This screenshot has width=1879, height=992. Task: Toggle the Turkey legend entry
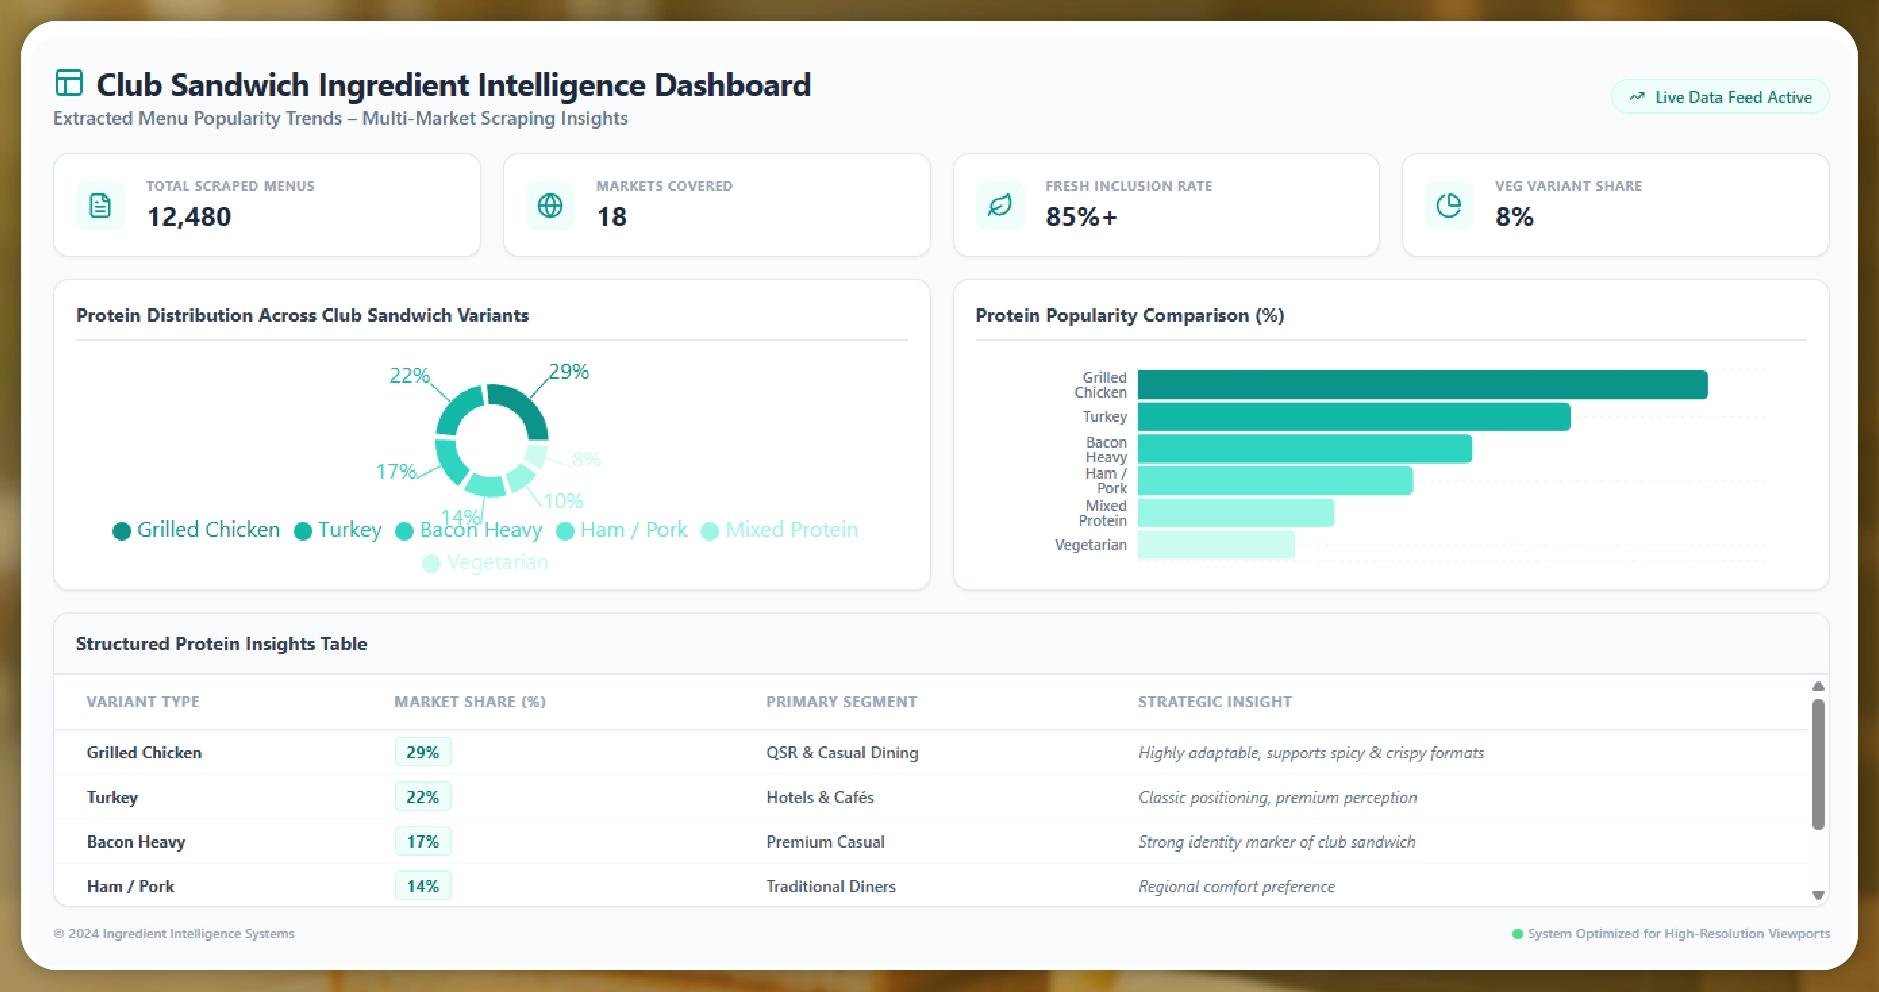point(338,530)
